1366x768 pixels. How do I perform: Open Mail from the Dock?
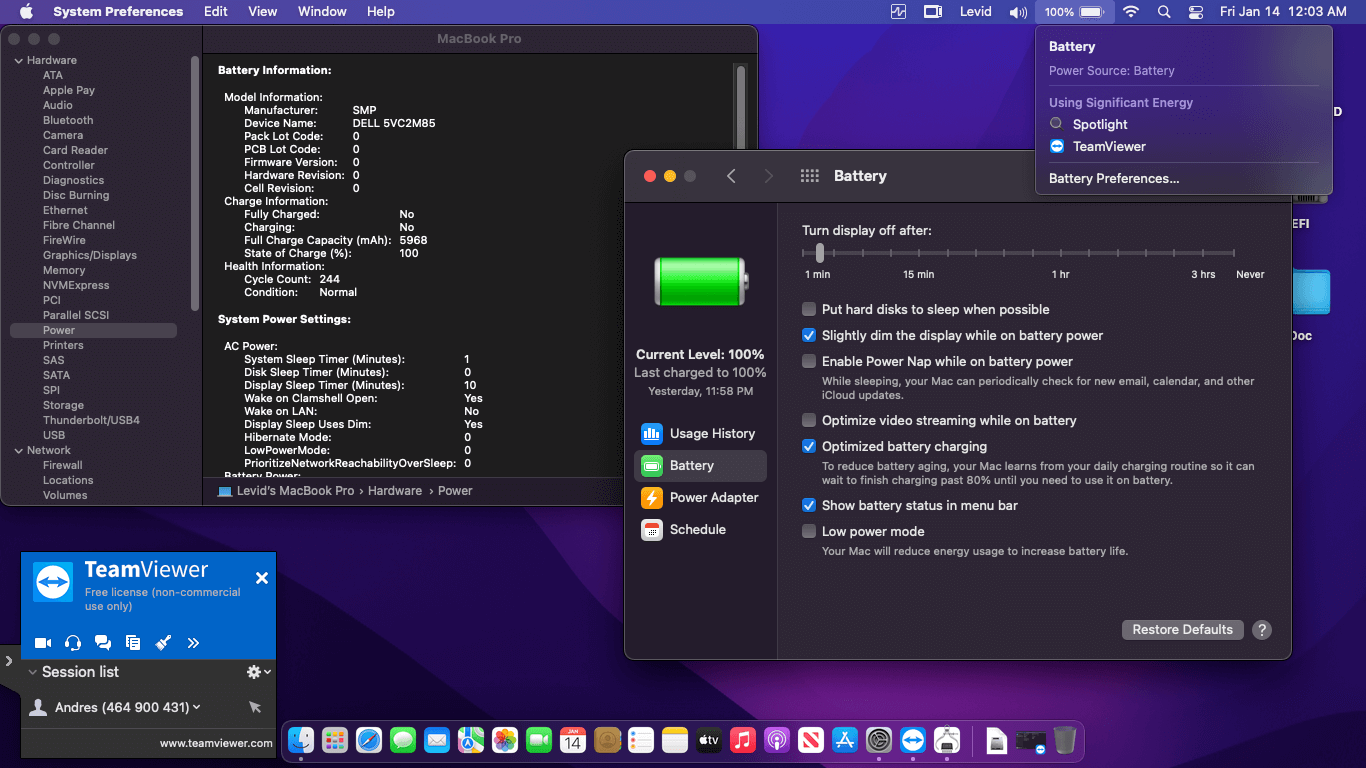(437, 740)
